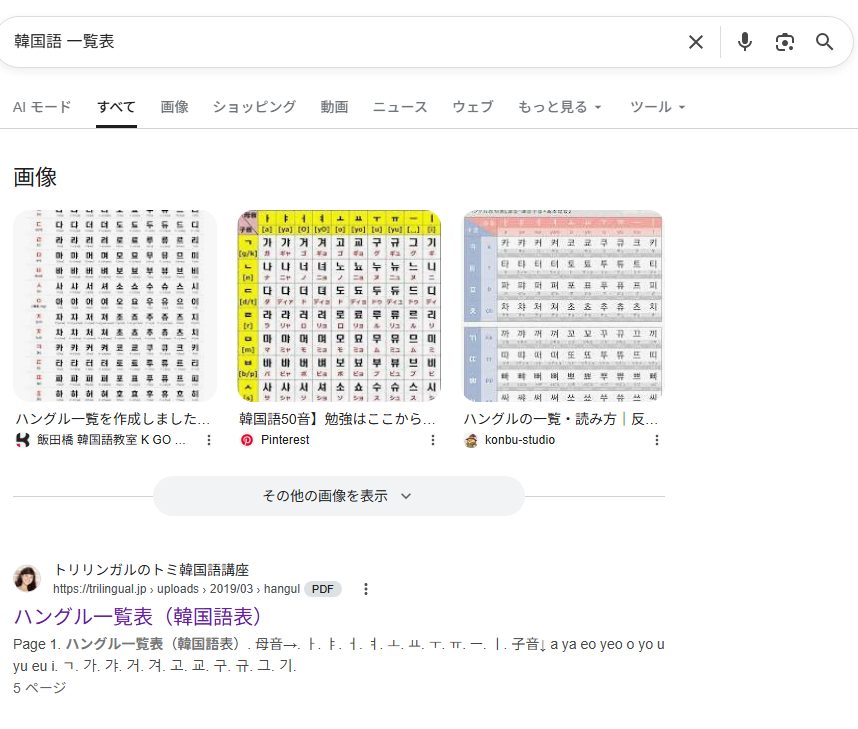The image size is (858, 729).
Task: Click the 飯田橋 韓国語教室 site favicon
Action: click(x=22, y=440)
